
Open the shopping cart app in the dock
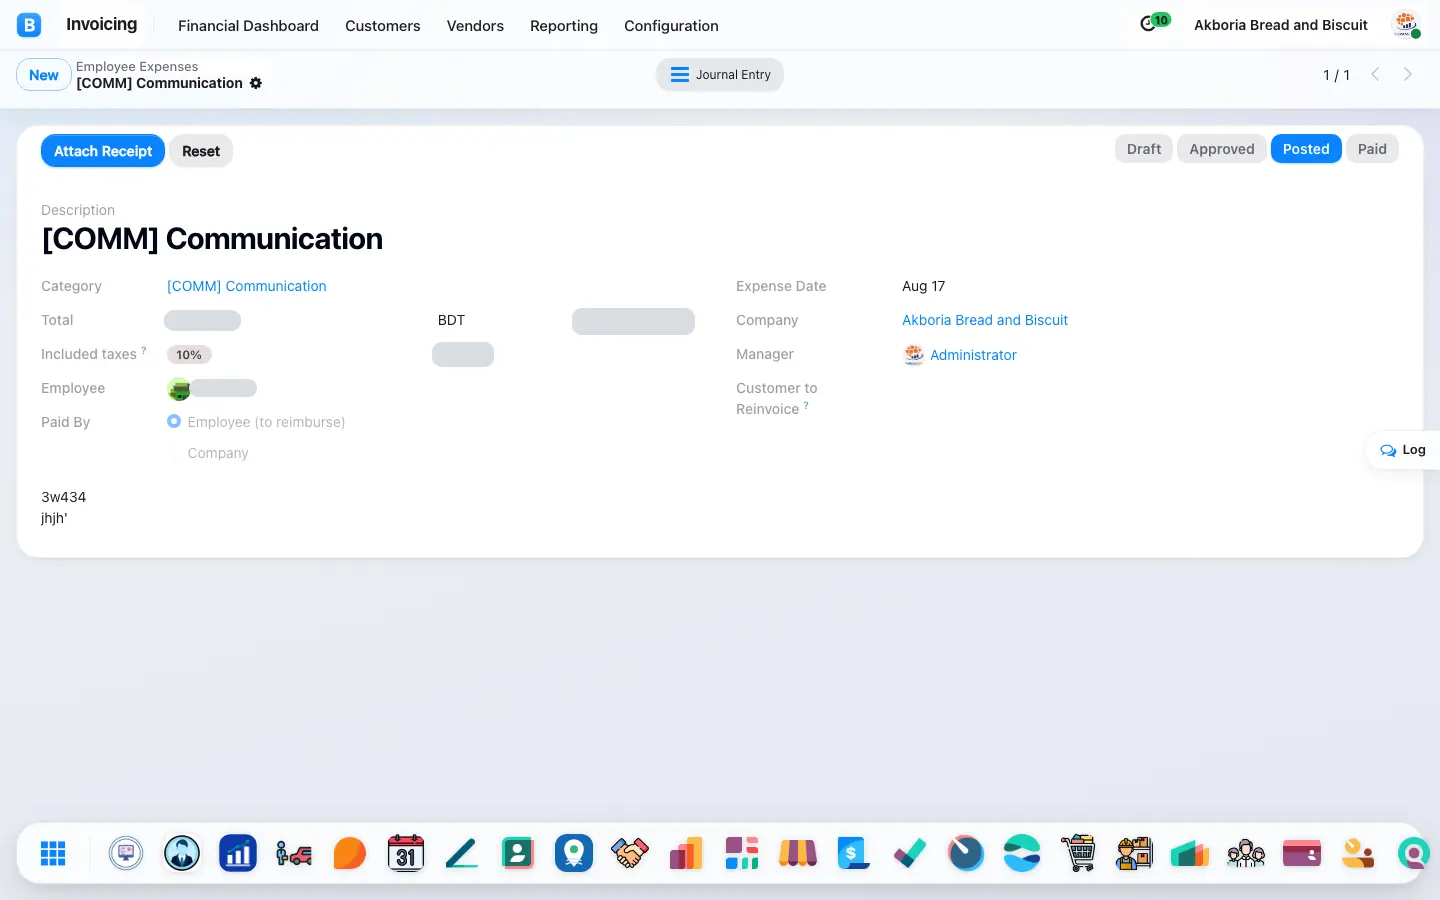[1078, 853]
